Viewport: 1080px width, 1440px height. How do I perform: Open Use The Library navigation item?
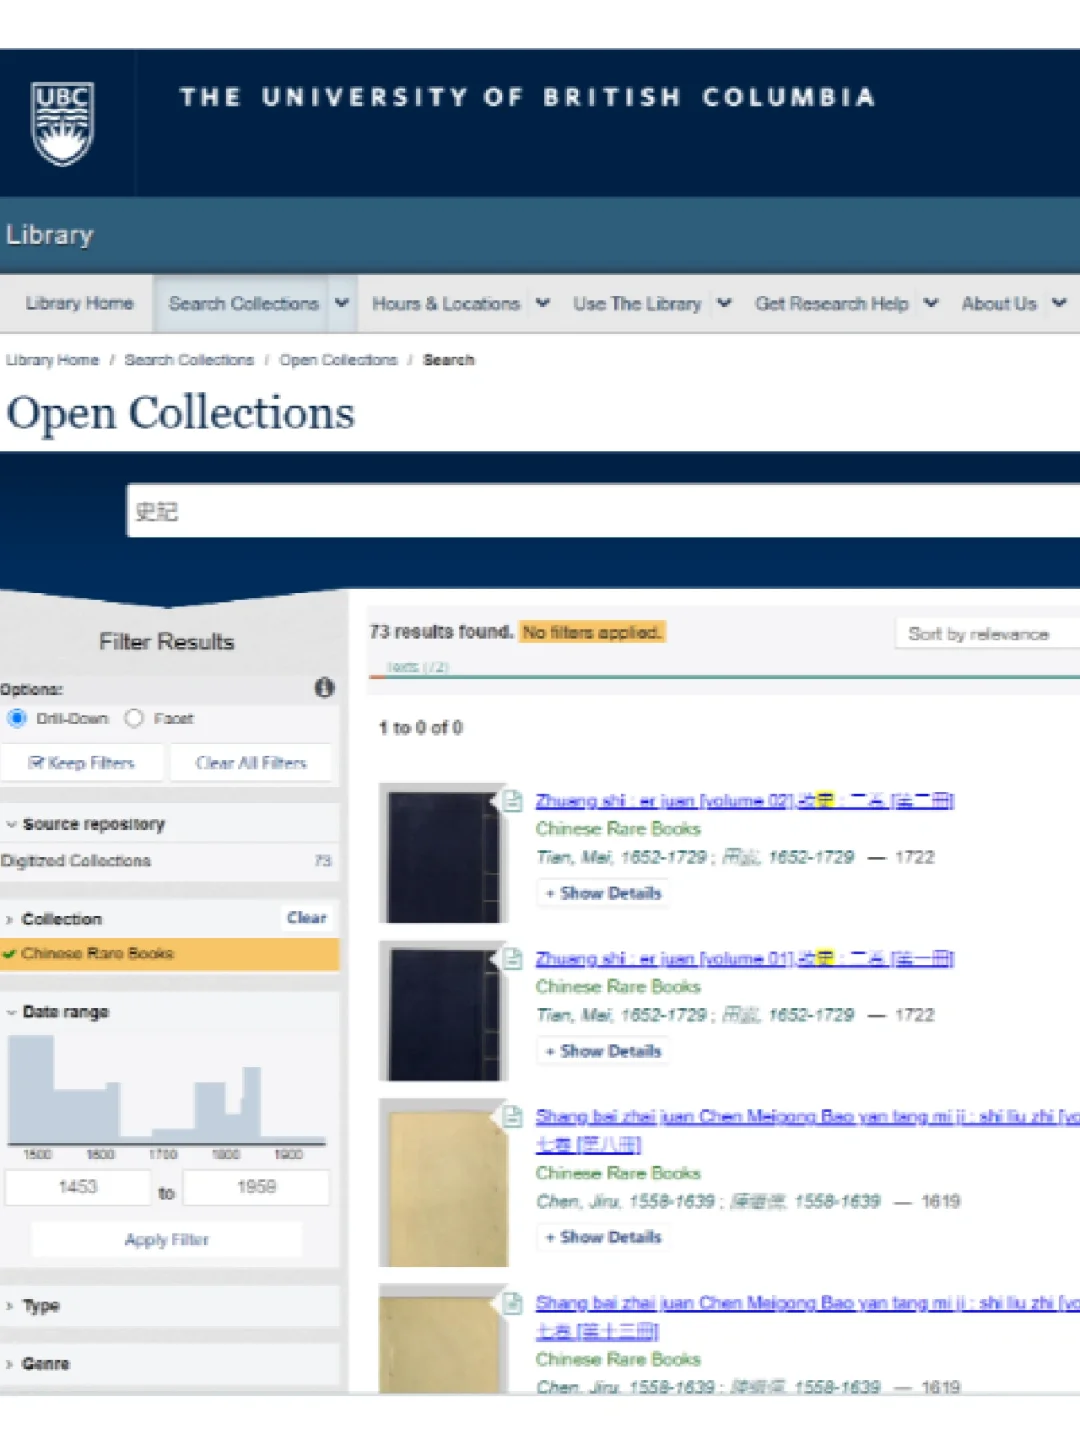point(637,303)
